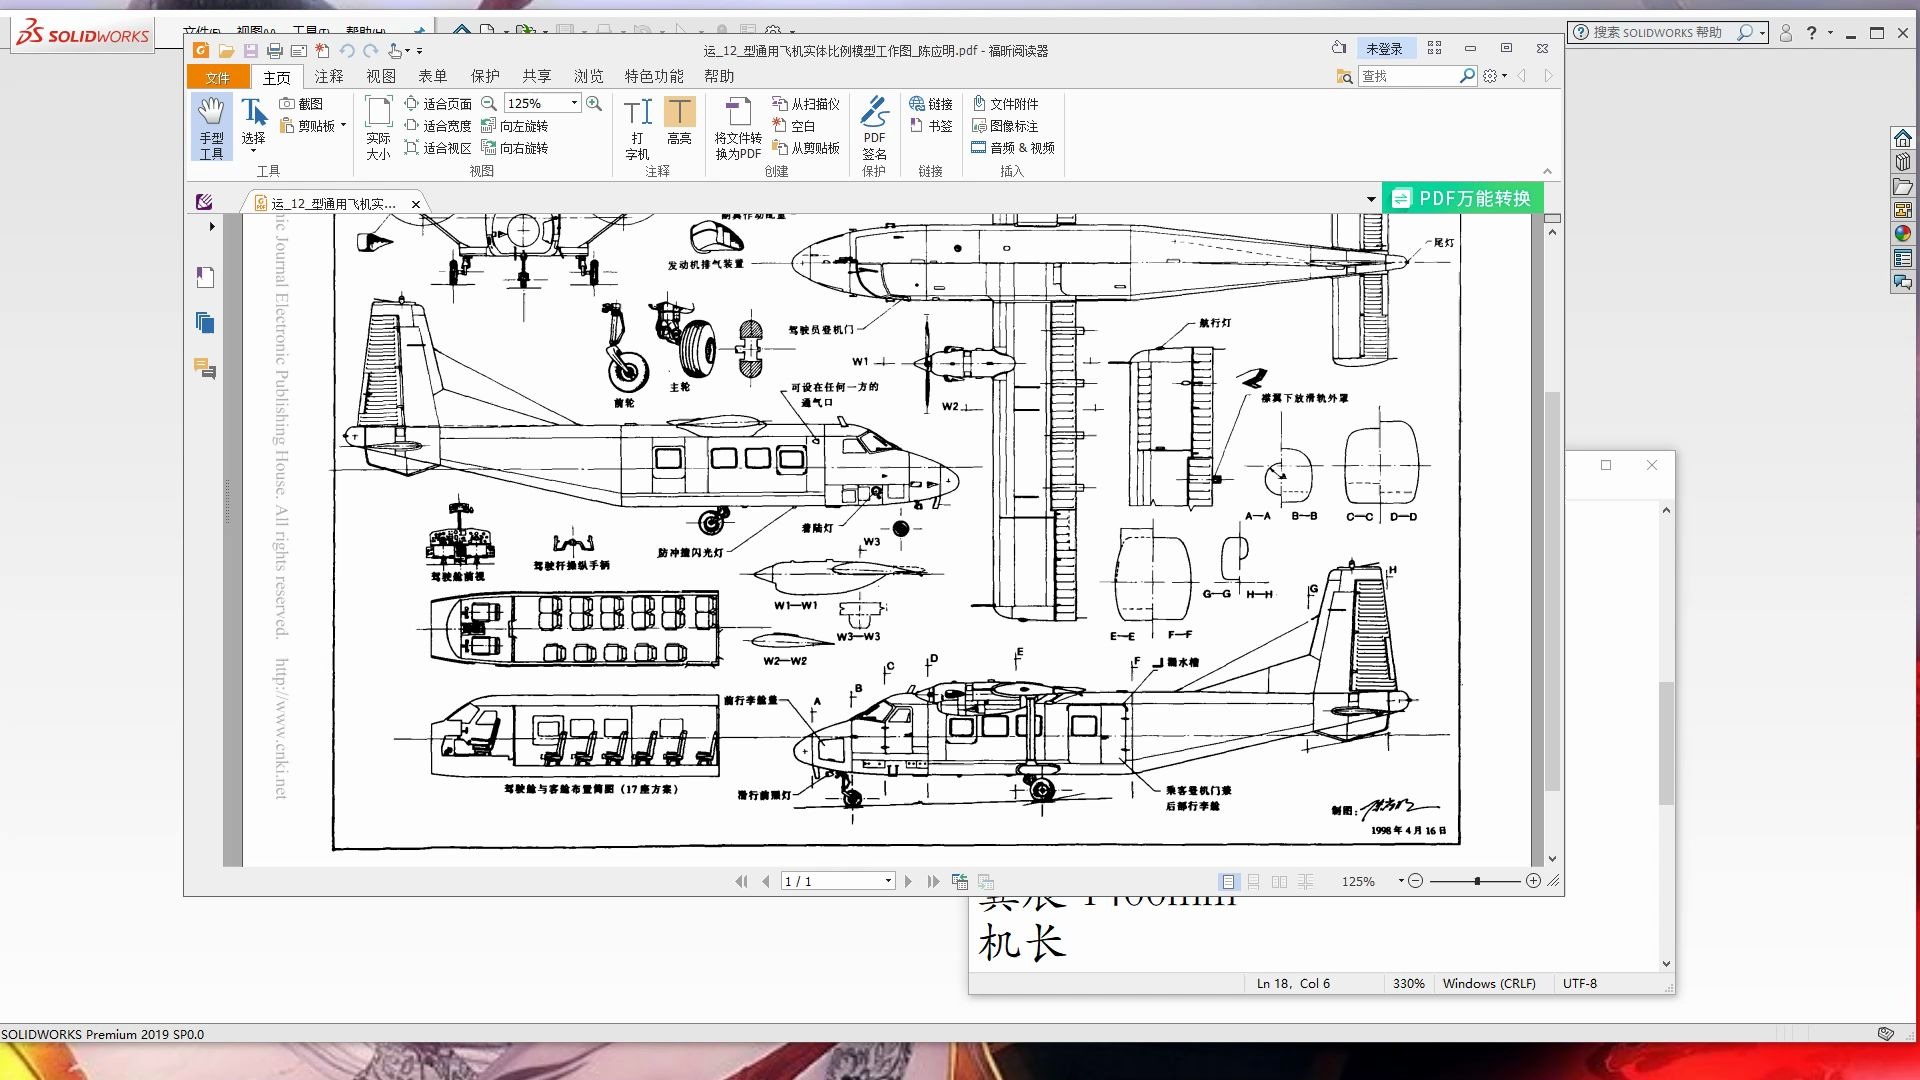The image size is (1920, 1080).
Task: Insert Audio & Video (音频 & 视频)
Action: tap(1013, 148)
